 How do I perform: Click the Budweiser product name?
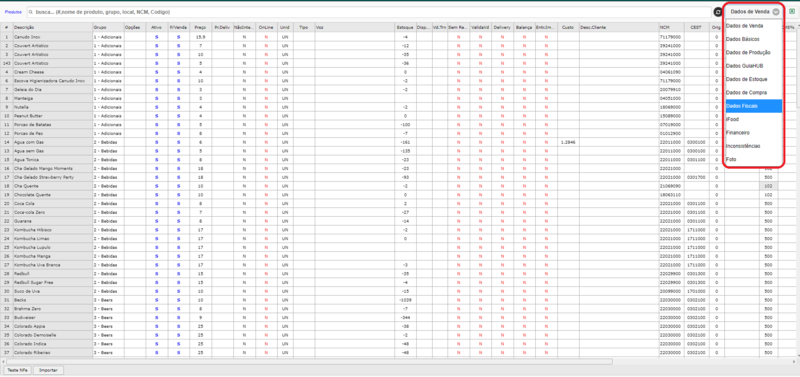tap(23, 317)
